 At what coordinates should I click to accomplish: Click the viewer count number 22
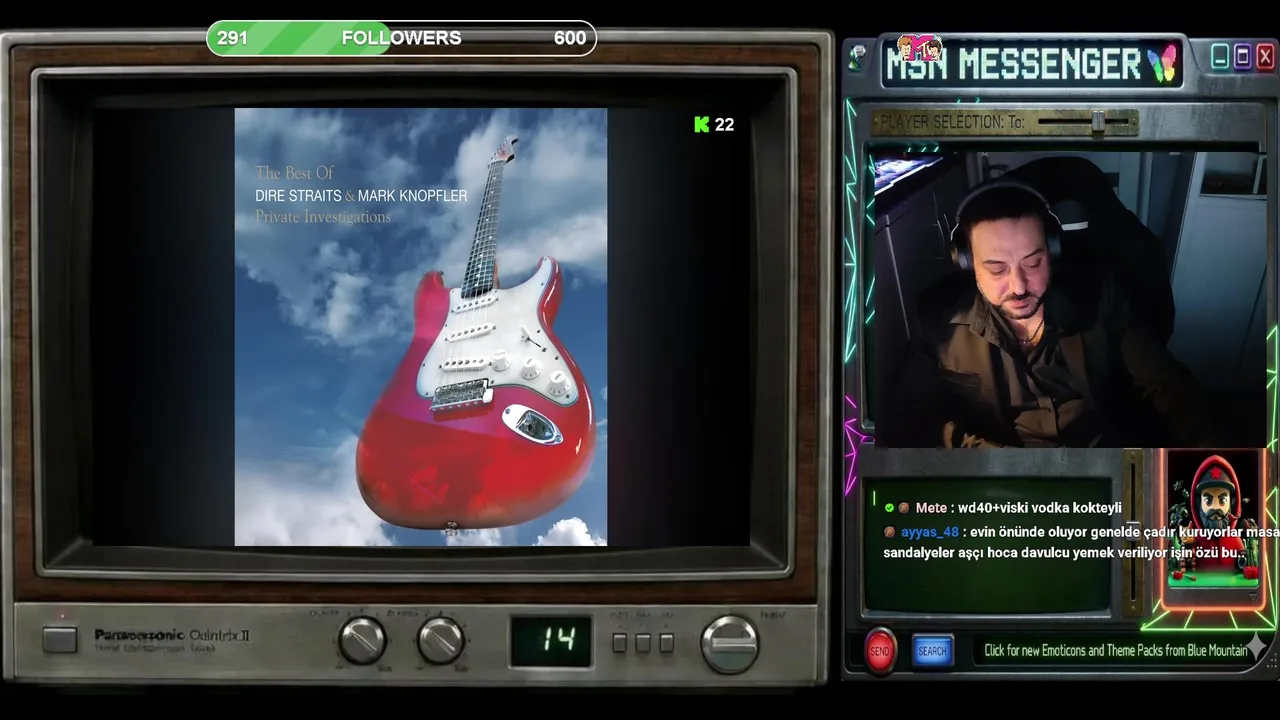coord(724,124)
